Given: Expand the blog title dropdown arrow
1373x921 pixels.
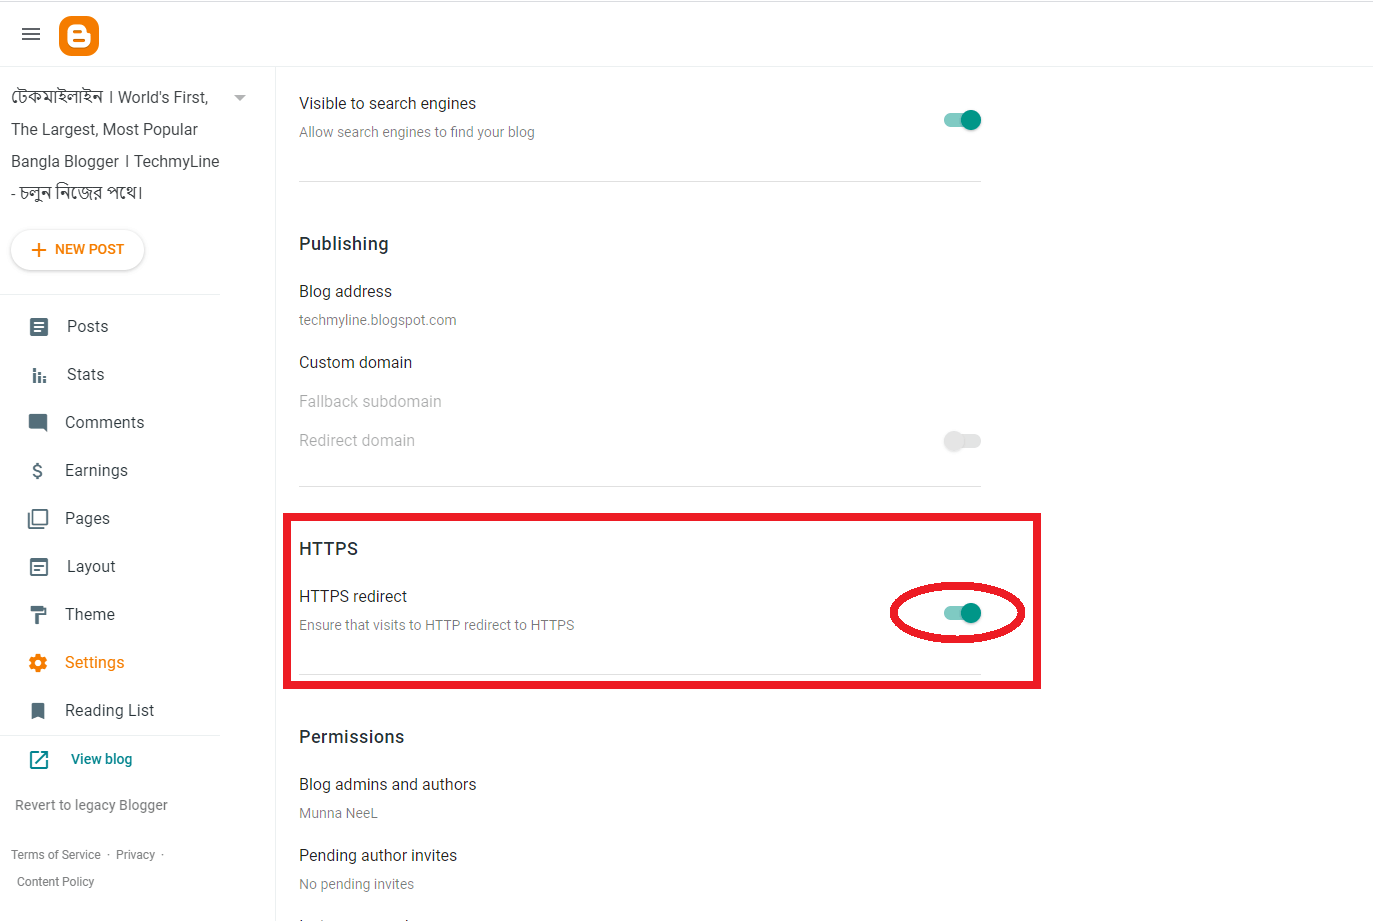Looking at the screenshot, I should point(240,97).
